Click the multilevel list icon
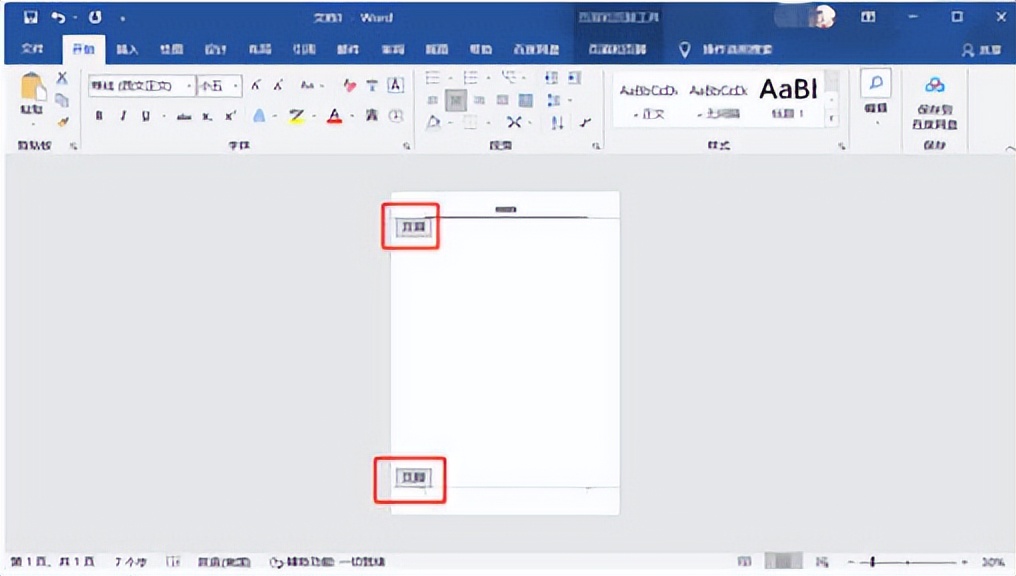The image size is (1016, 576). (509, 78)
